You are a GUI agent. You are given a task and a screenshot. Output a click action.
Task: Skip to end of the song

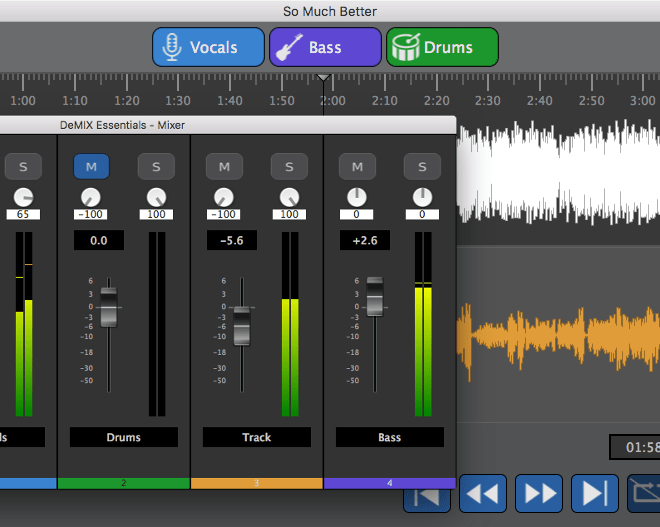point(595,493)
